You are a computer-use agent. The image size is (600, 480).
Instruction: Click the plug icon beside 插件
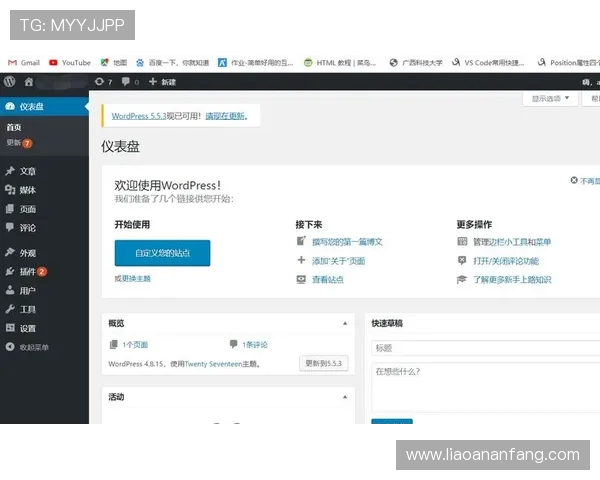(x=10, y=271)
